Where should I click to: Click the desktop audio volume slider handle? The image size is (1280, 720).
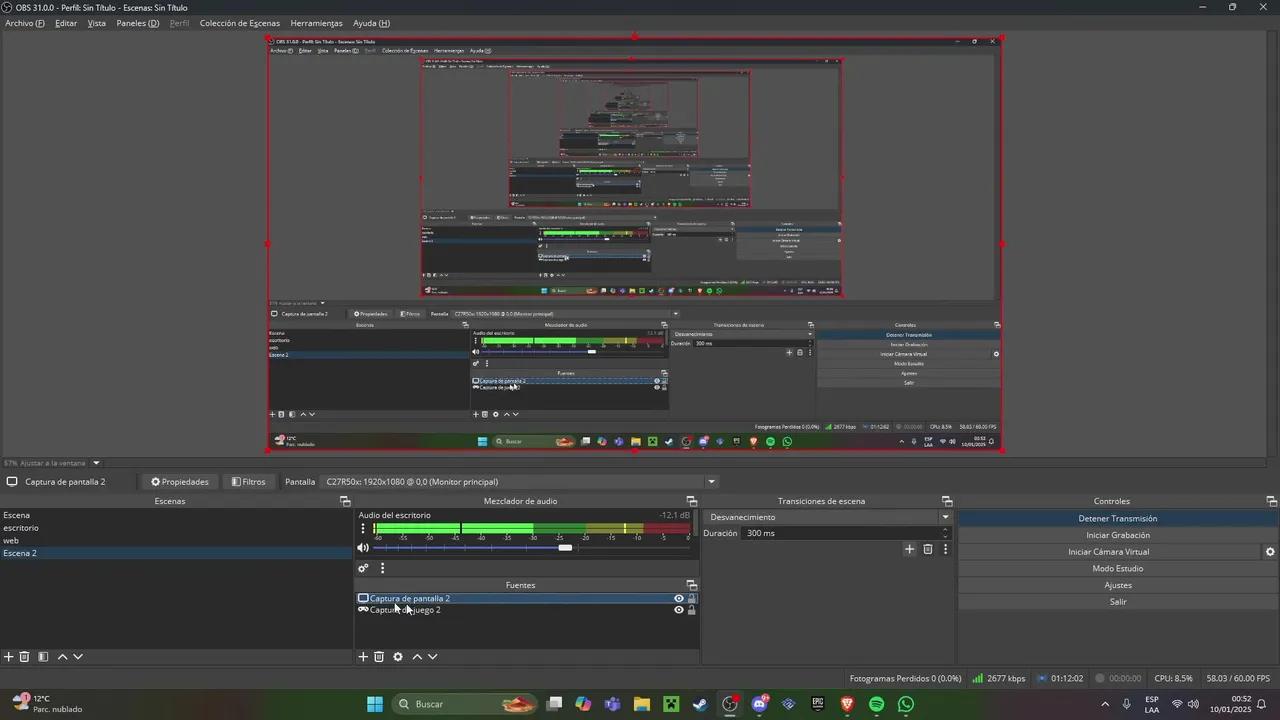(565, 548)
